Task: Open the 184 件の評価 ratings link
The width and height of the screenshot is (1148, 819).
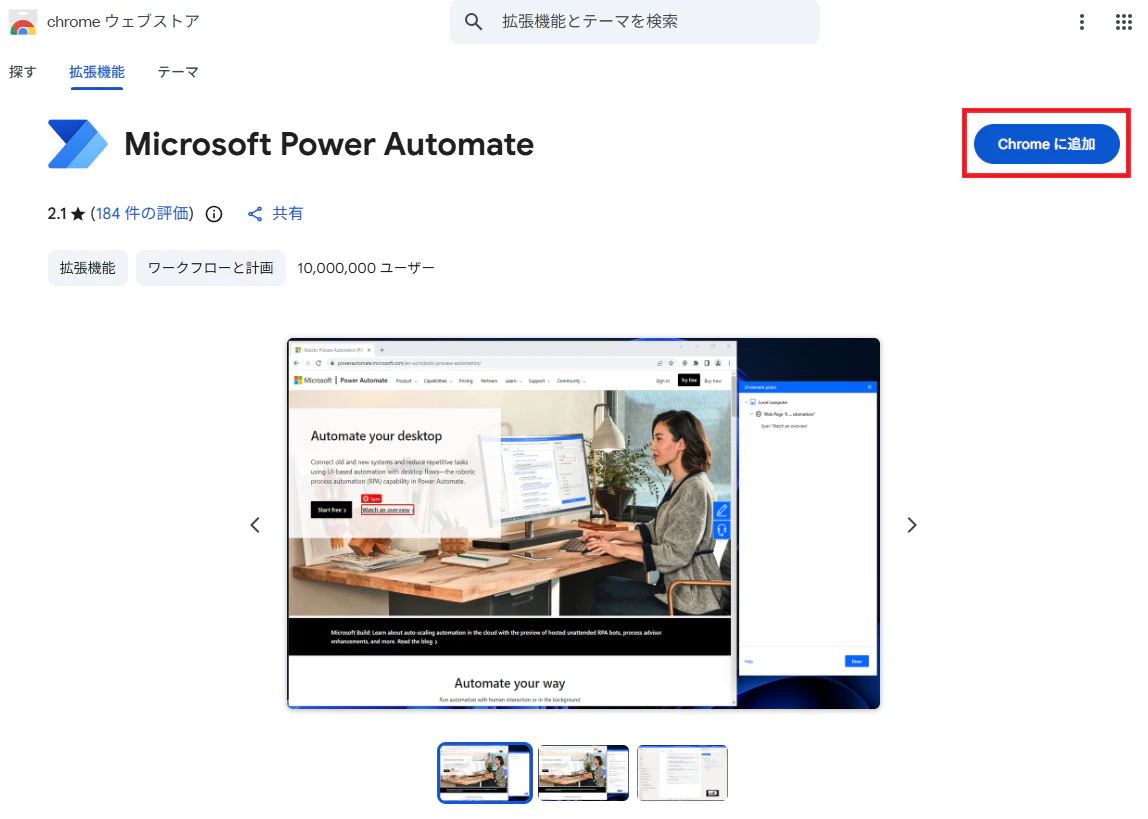Action: click(143, 214)
